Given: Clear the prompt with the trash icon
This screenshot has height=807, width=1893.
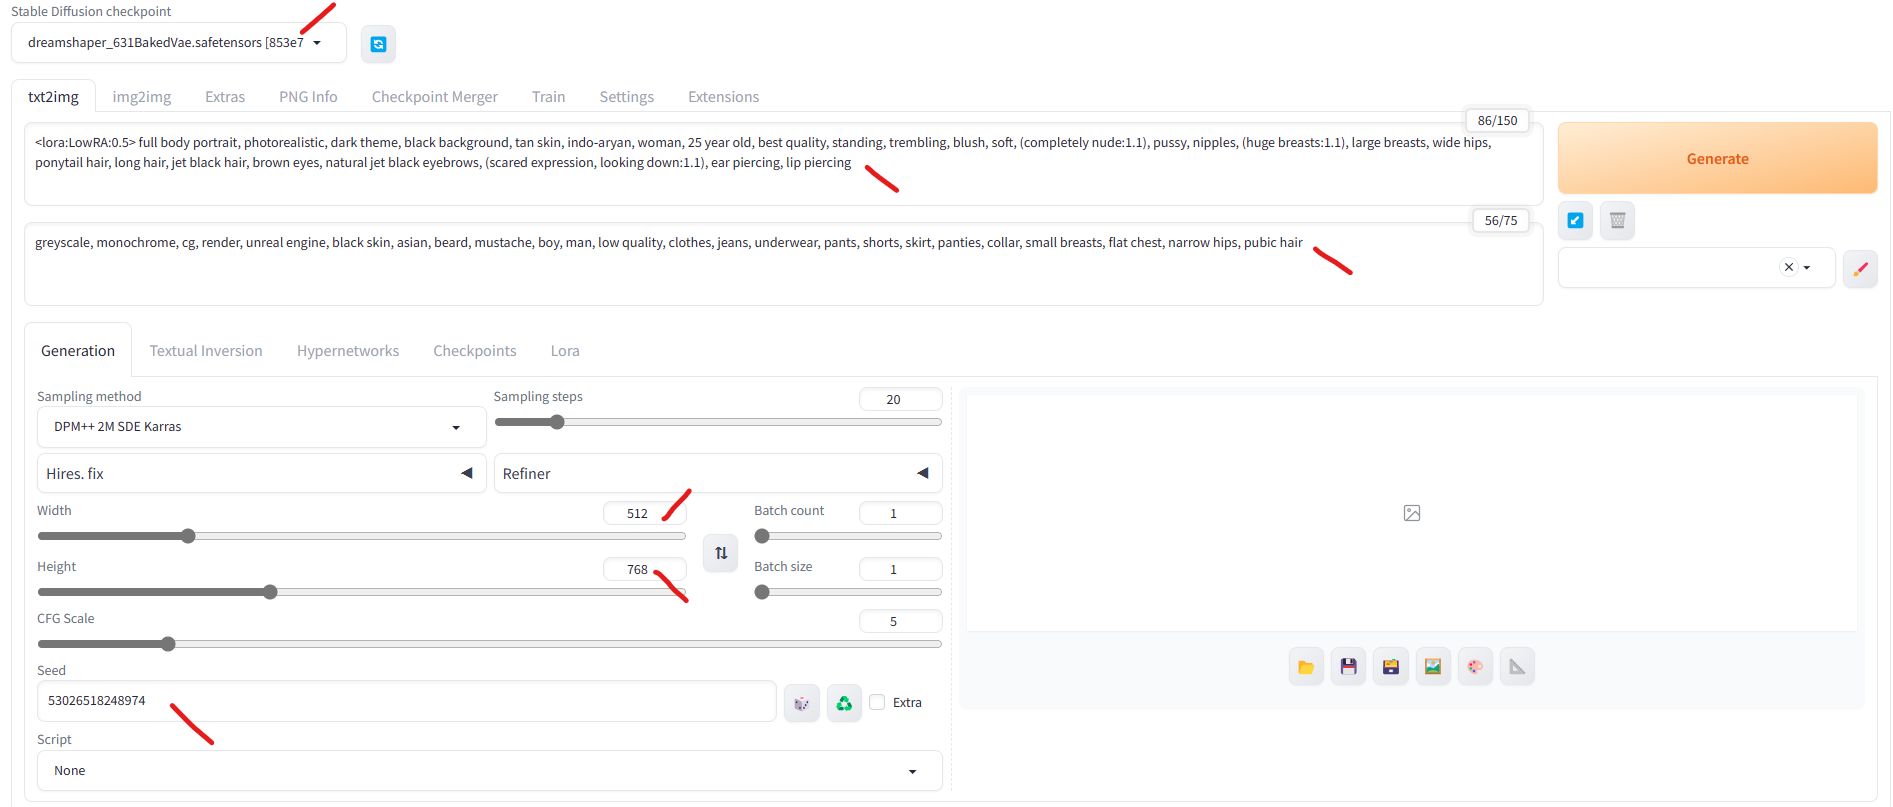Looking at the screenshot, I should click(1617, 221).
